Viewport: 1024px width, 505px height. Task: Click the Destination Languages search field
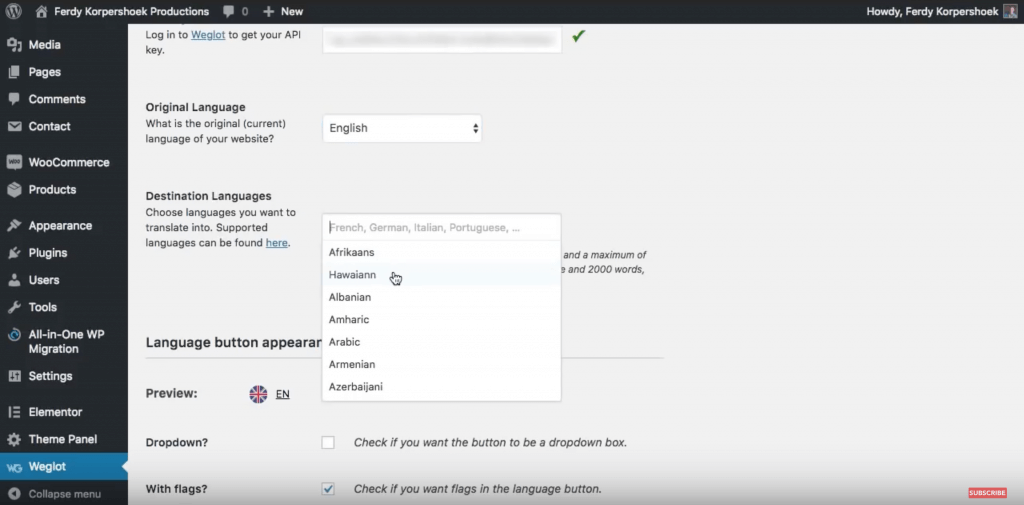(440, 227)
